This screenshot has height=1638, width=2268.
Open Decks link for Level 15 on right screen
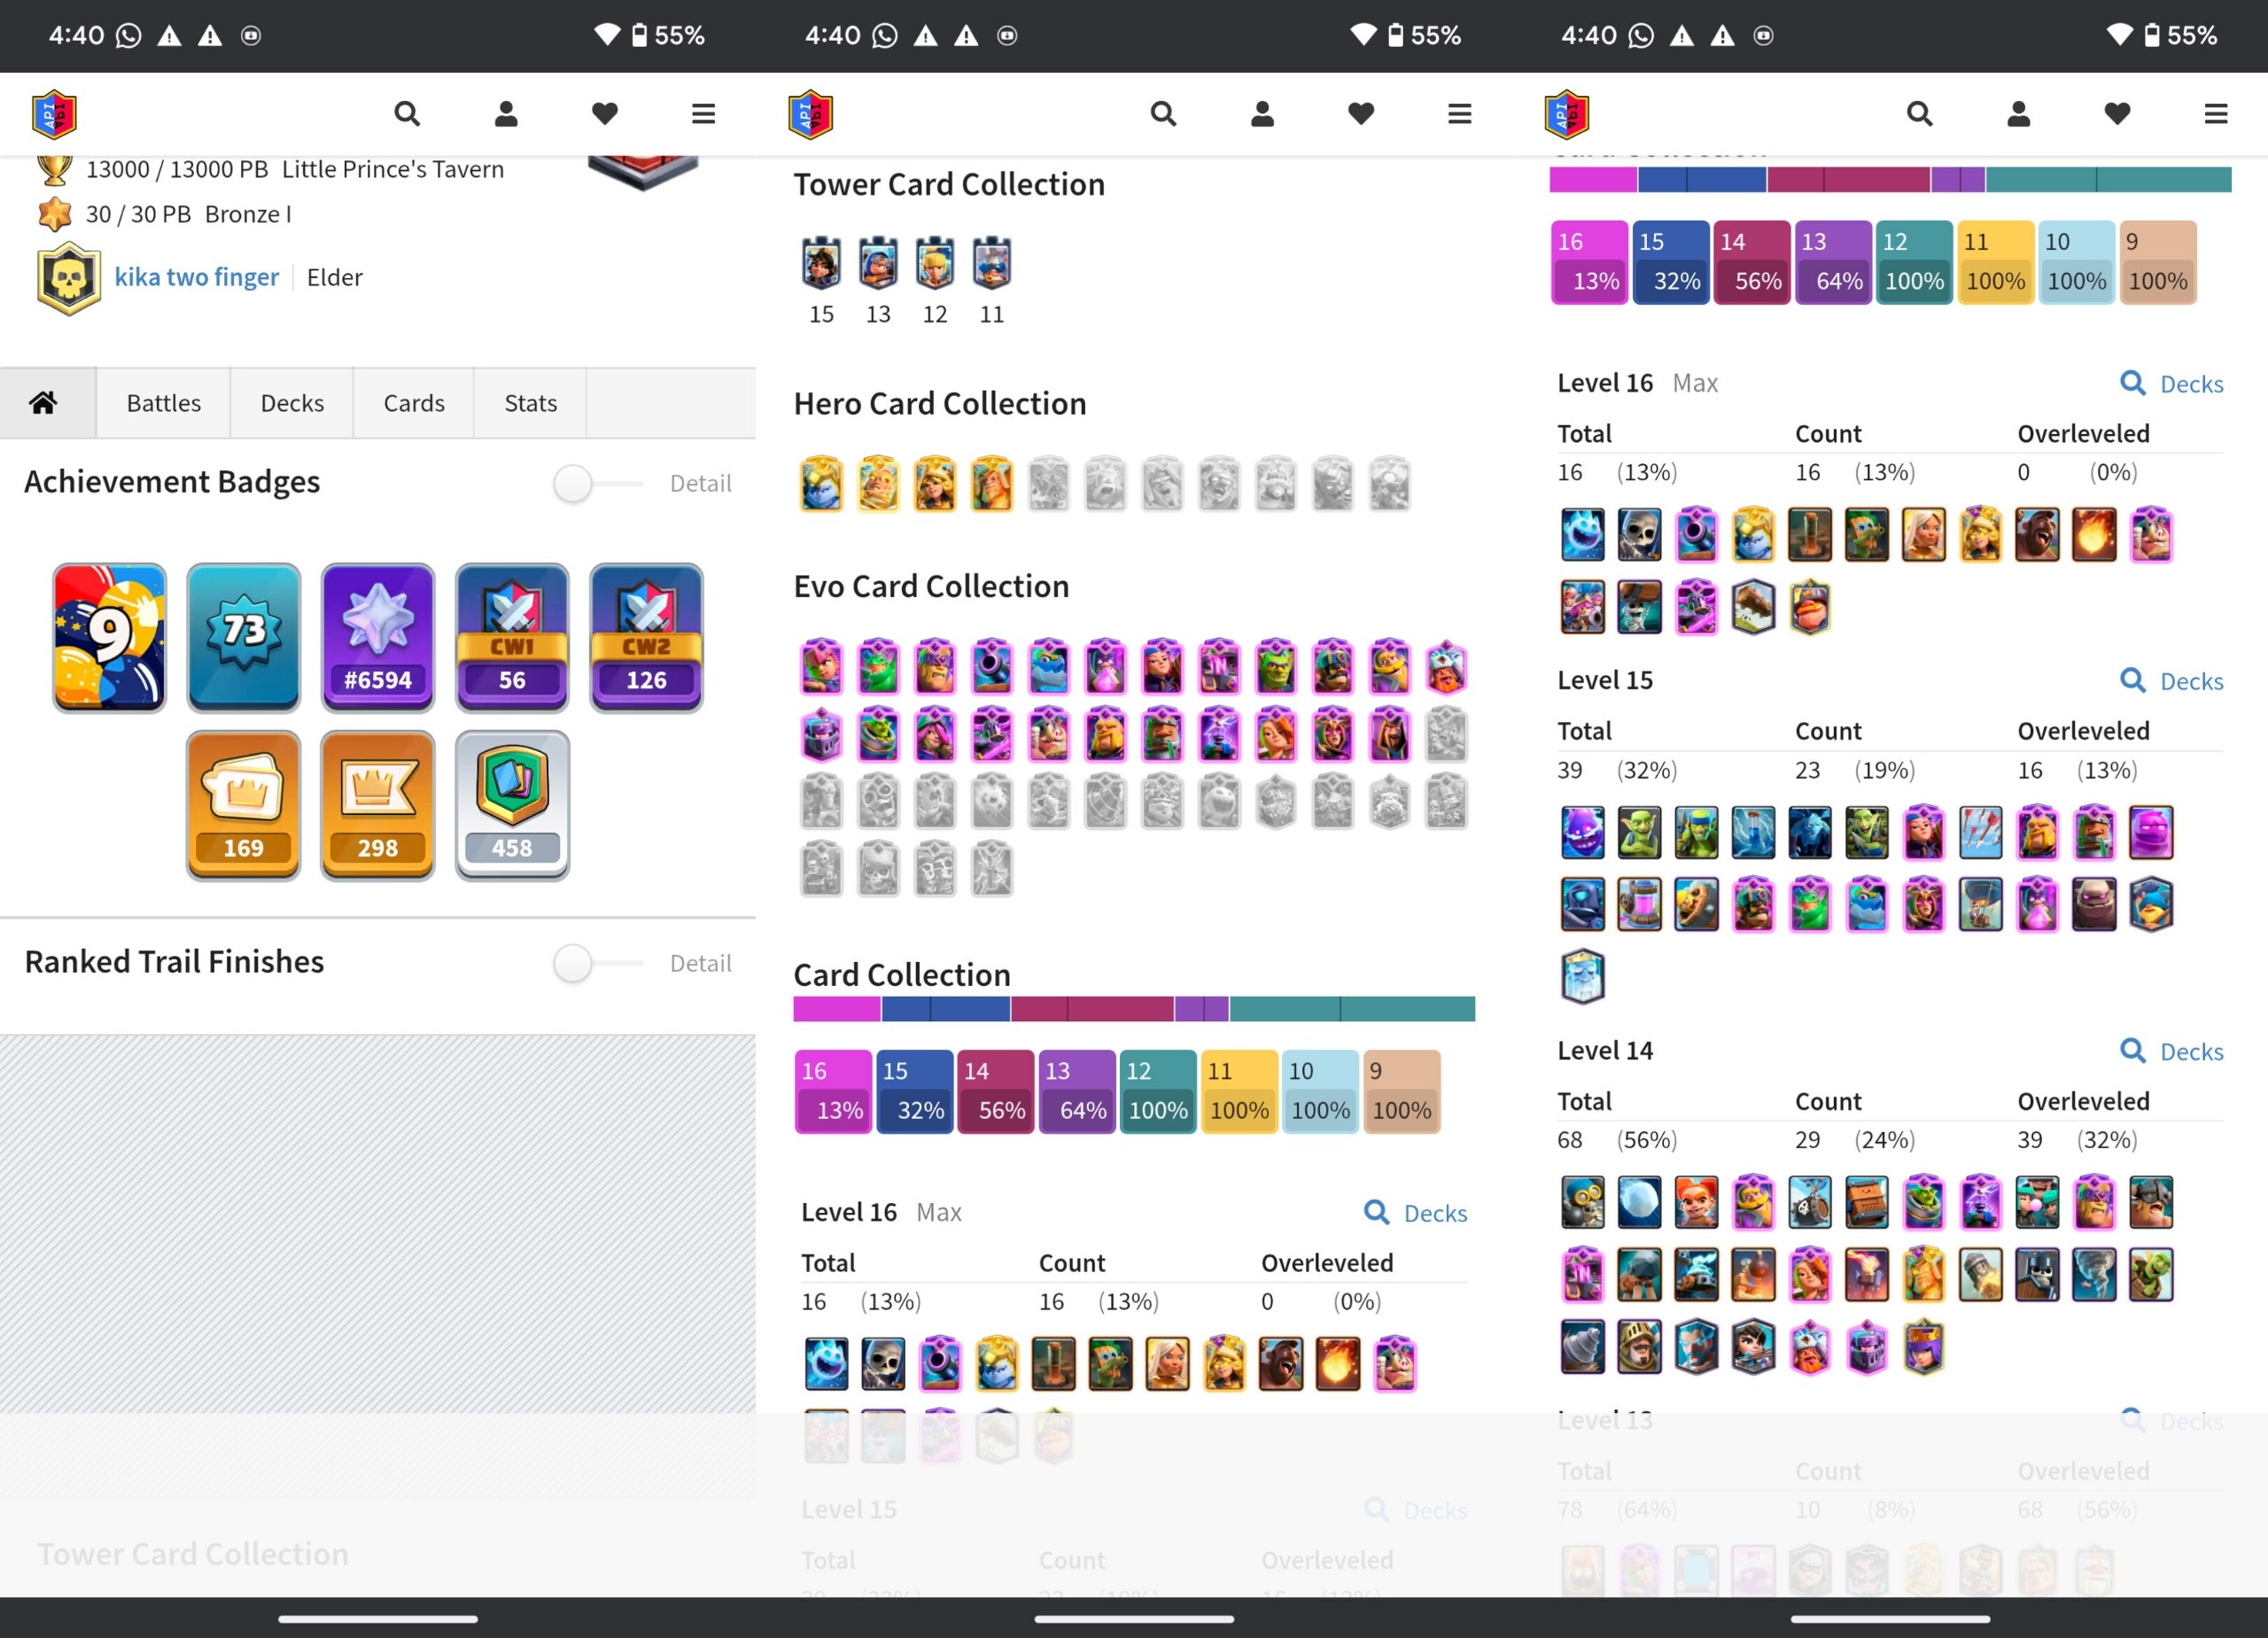2171,681
